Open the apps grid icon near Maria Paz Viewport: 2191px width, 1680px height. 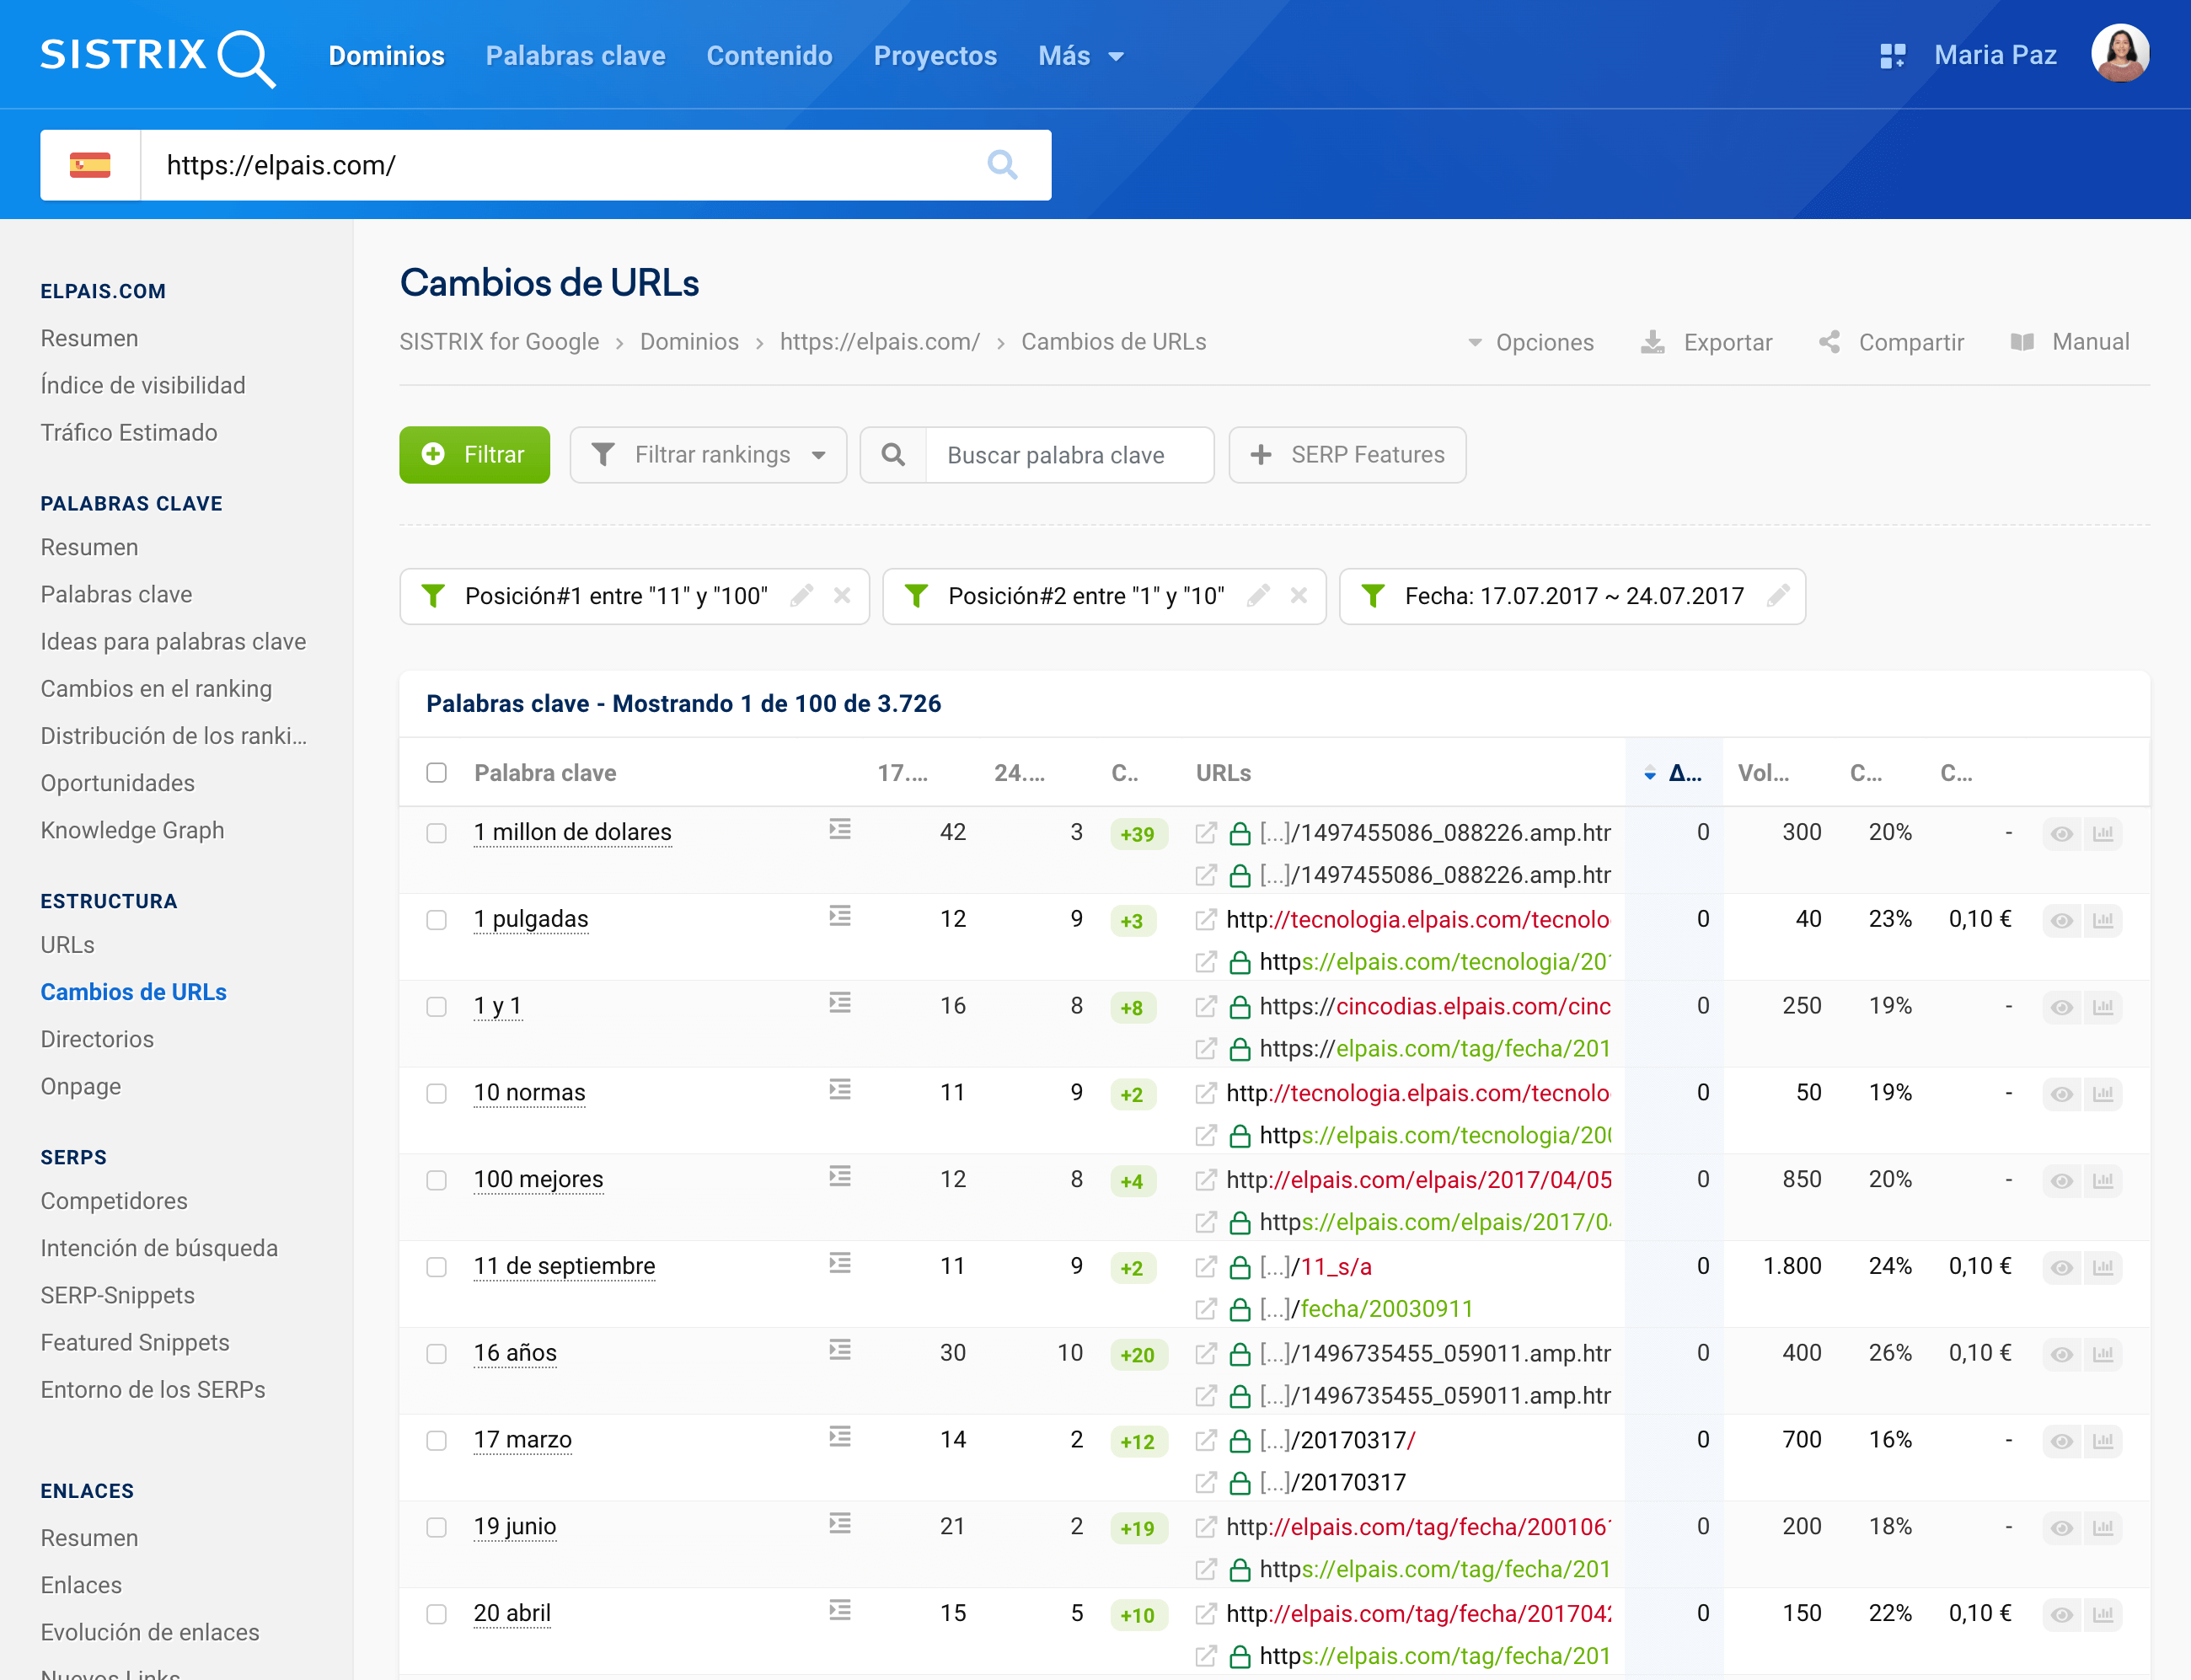(x=1892, y=56)
